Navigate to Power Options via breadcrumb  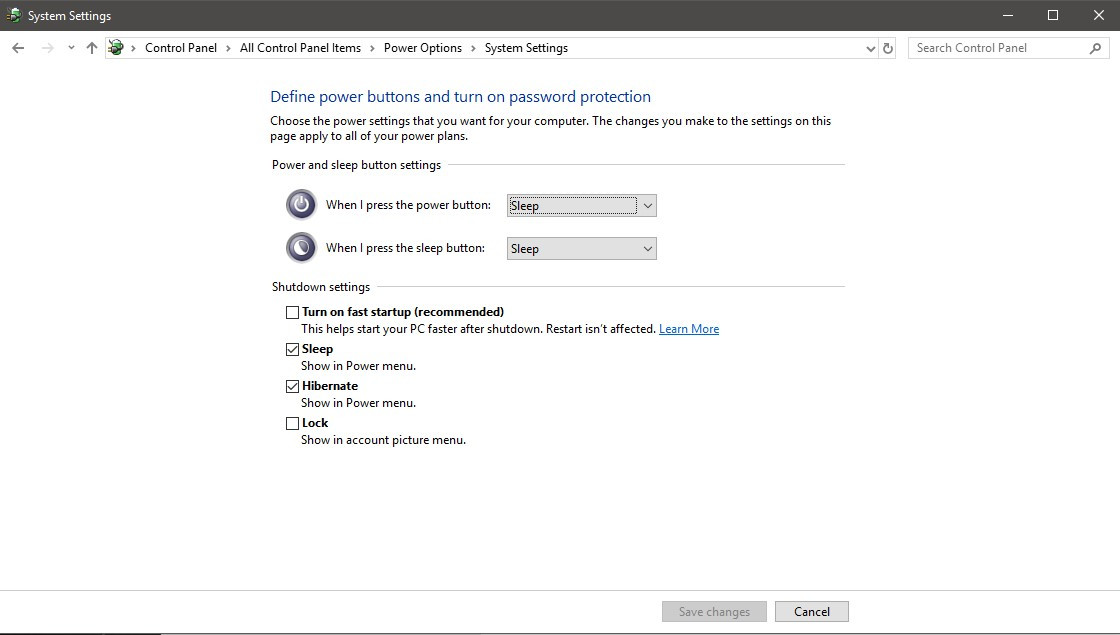coord(422,47)
